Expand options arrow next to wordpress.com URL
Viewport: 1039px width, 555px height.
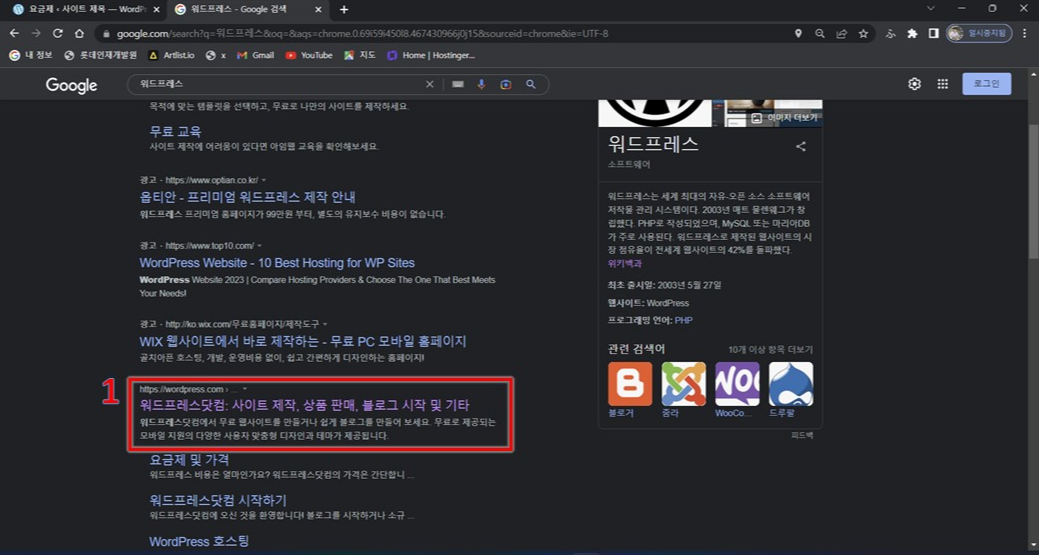245,389
